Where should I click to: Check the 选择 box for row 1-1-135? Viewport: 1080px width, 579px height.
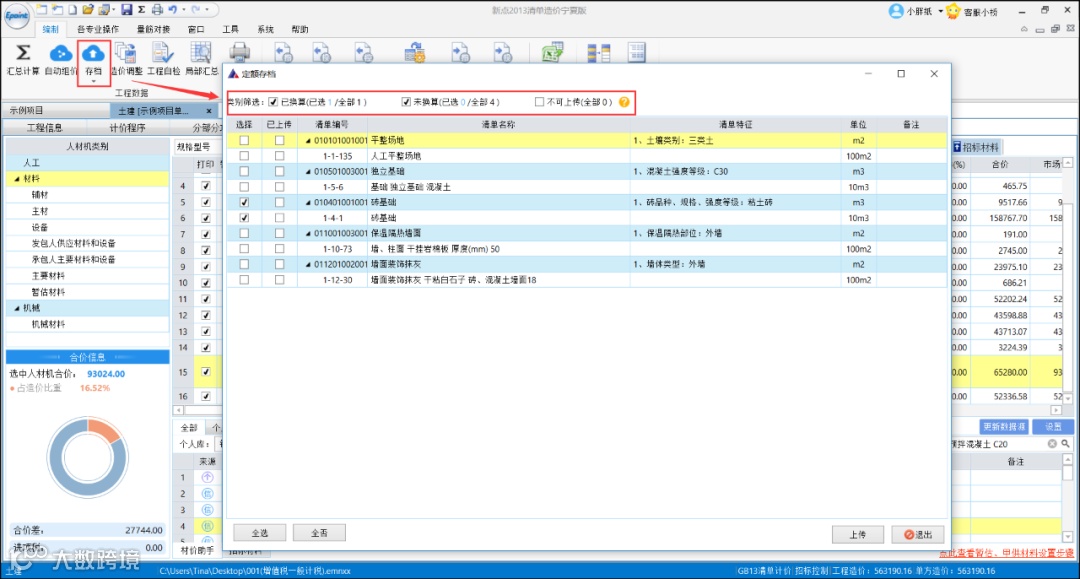tap(244, 156)
